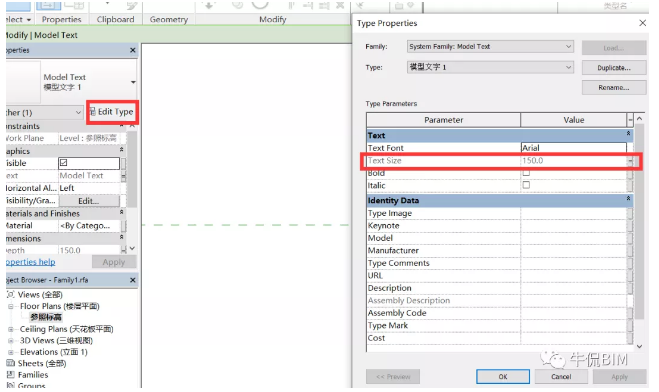The height and width of the screenshot is (392, 659).
Task: Toggle the Bold checkbox
Action: point(526,173)
